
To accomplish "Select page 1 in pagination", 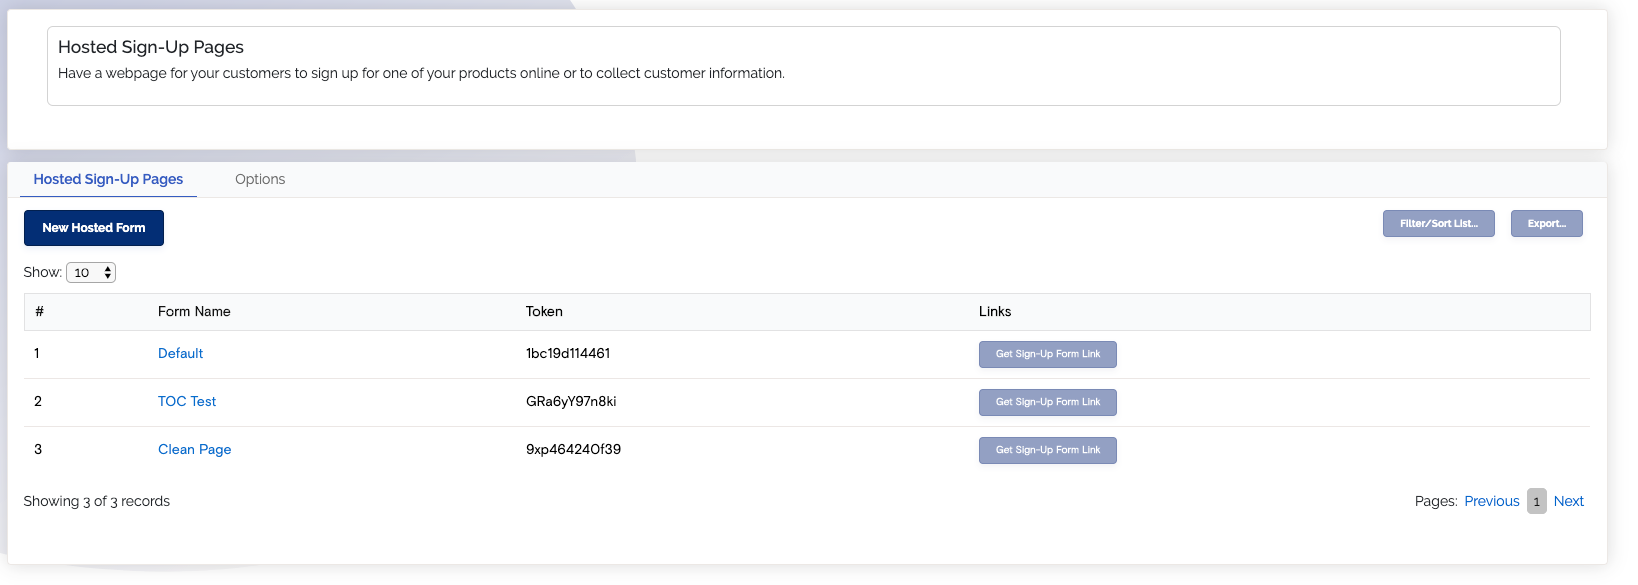I will (x=1537, y=501).
